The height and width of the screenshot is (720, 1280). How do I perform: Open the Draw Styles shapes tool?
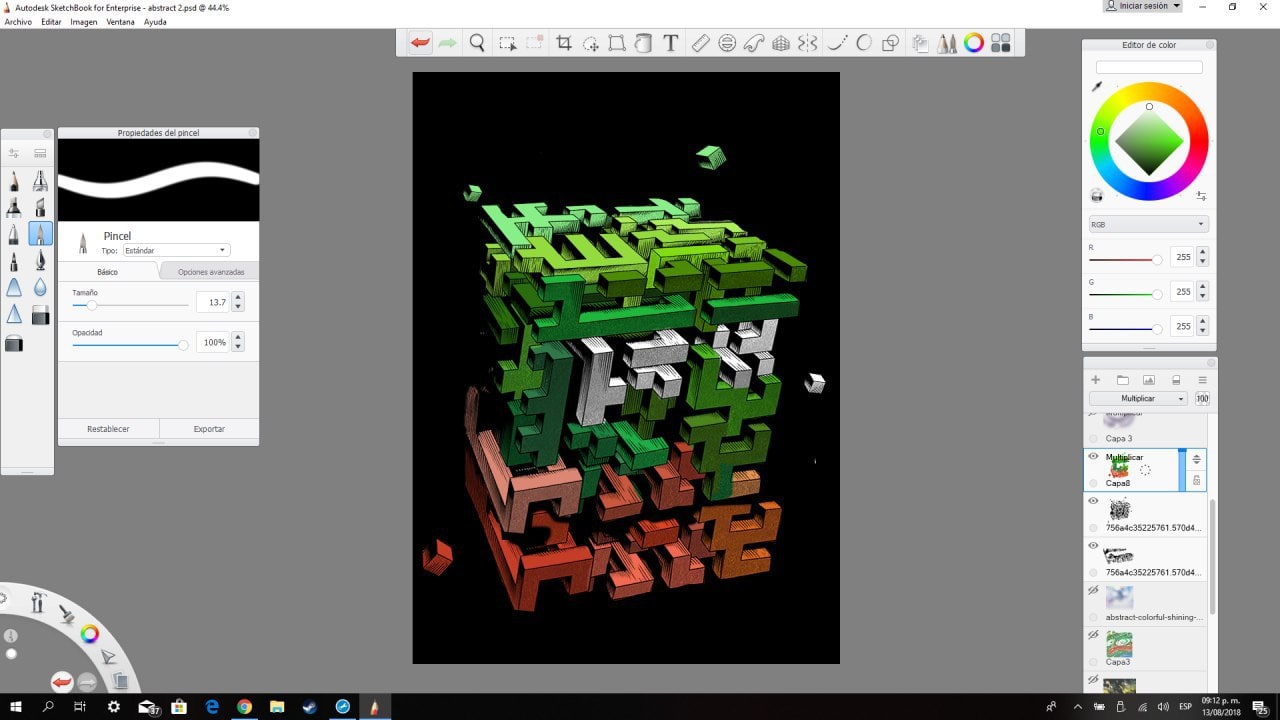tap(890, 43)
